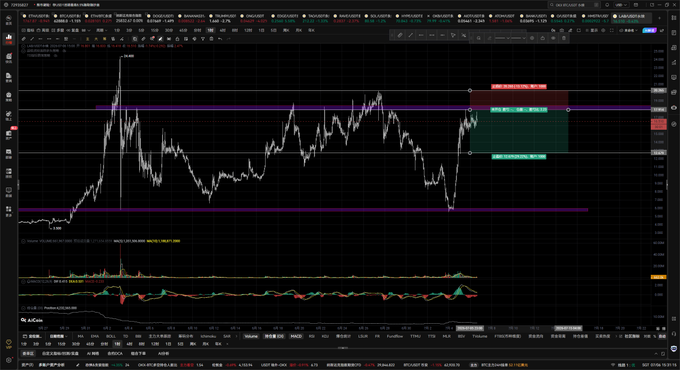The width and height of the screenshot is (680, 370).
Task: Toggle the SAR indicator
Action: (227, 336)
